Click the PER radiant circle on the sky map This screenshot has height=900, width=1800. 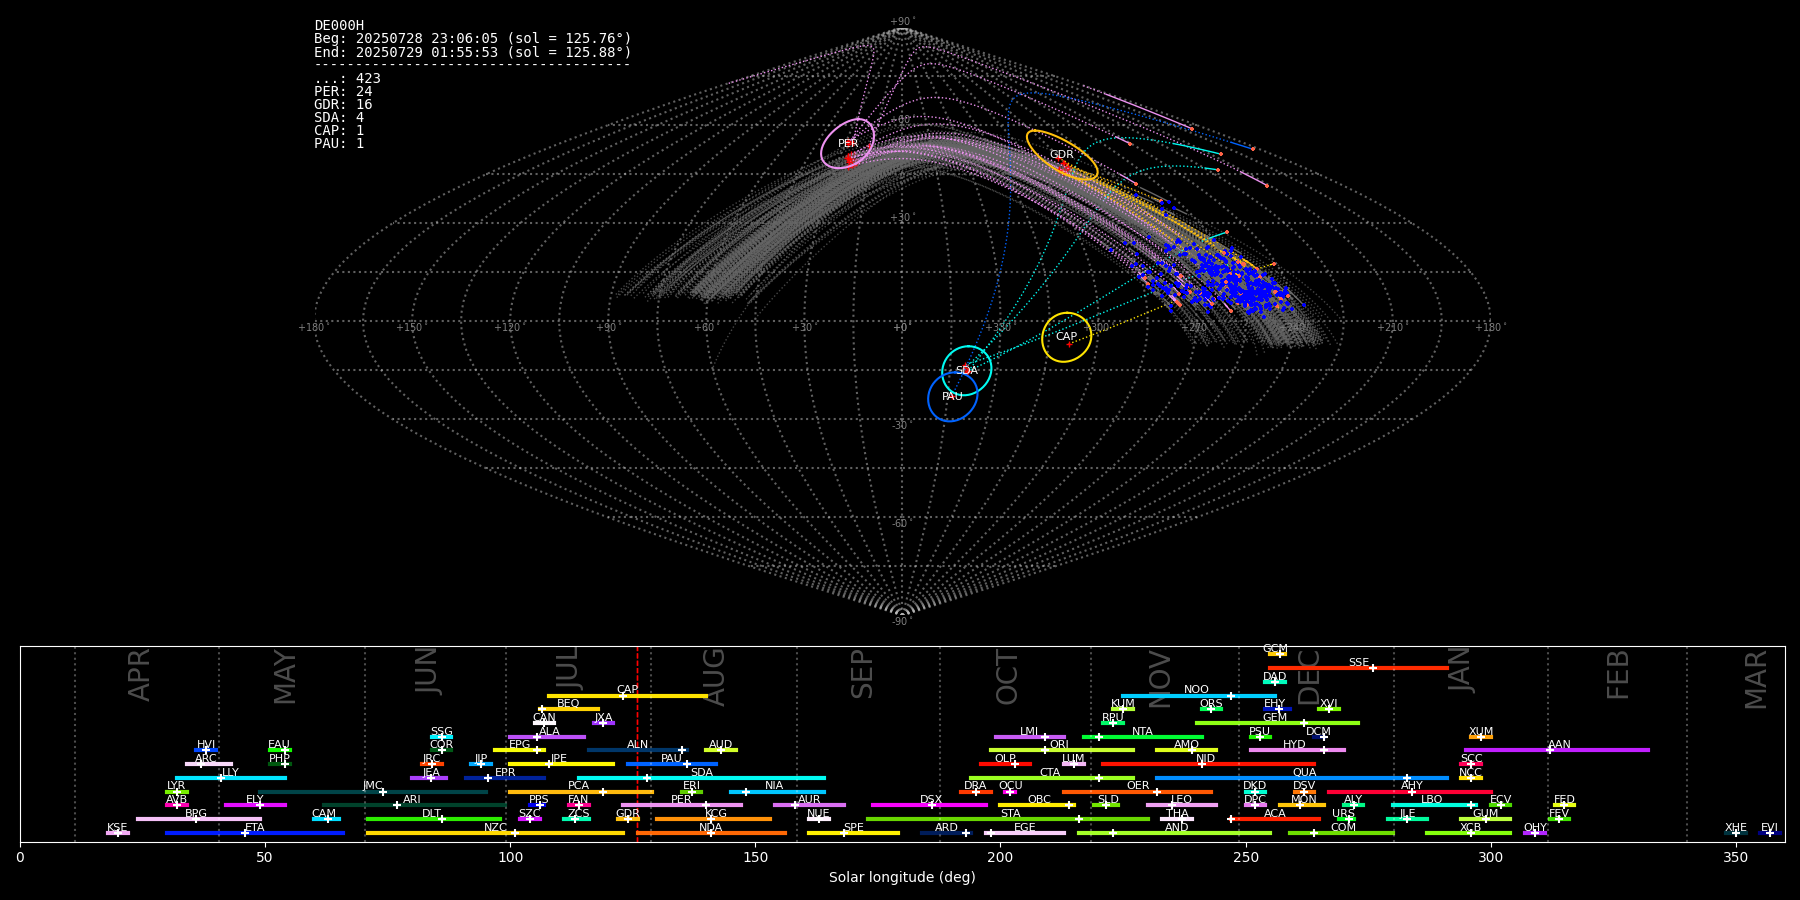pos(848,144)
